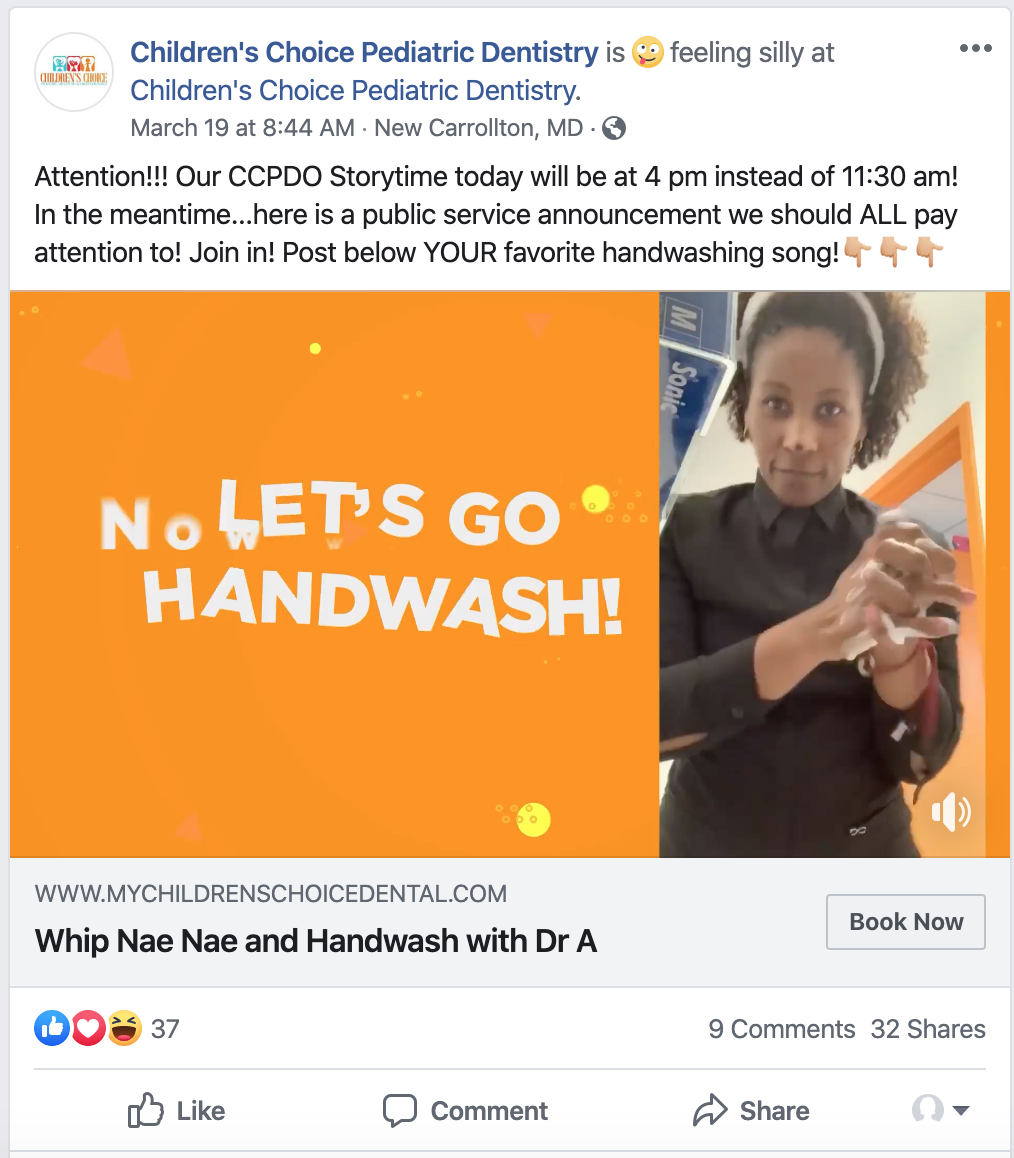Open the three-dot post options menu
1014x1158 pixels.
pos(975,48)
